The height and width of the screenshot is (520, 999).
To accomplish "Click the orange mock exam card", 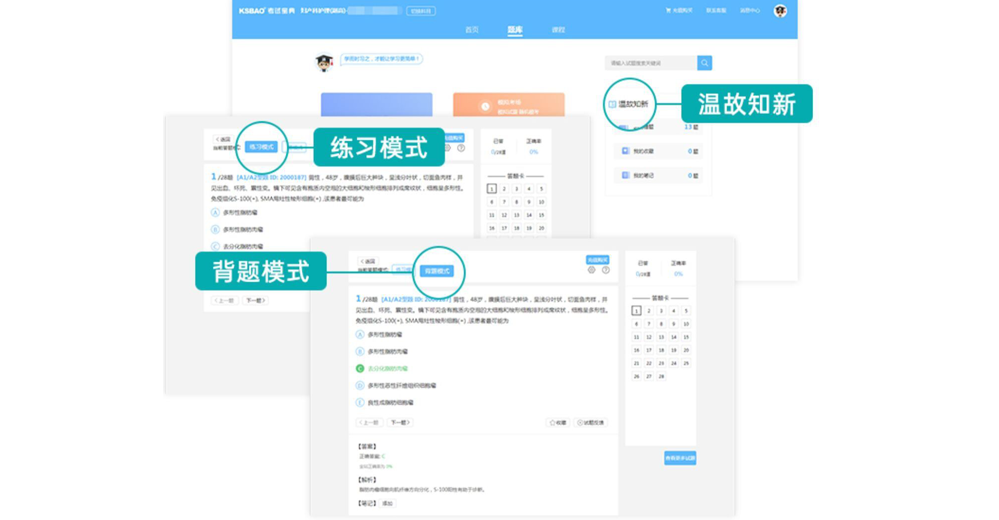I will pyautogui.click(x=508, y=105).
